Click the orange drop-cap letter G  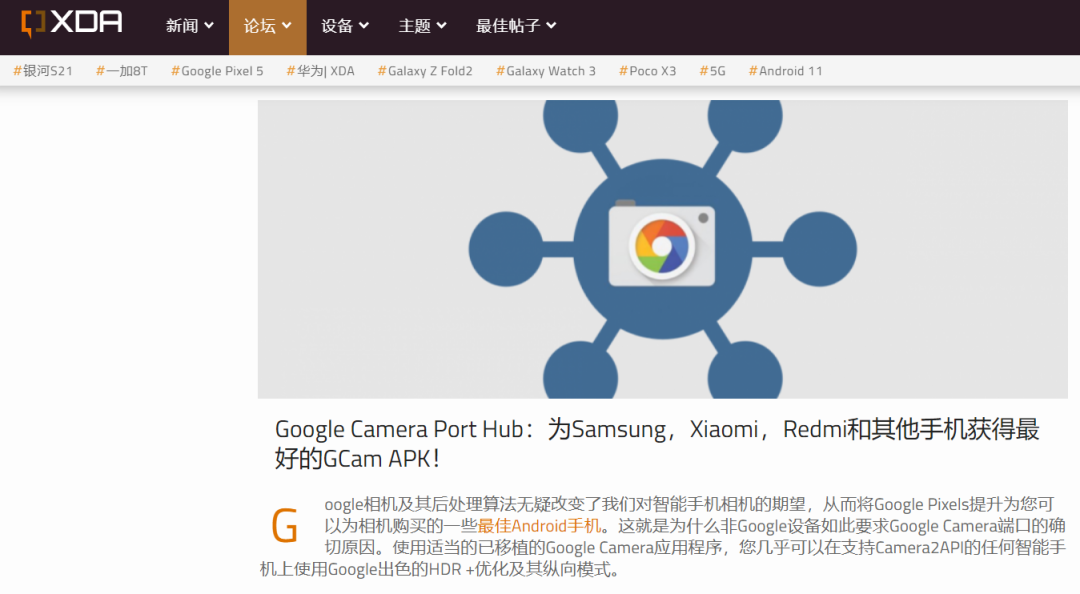(x=284, y=526)
